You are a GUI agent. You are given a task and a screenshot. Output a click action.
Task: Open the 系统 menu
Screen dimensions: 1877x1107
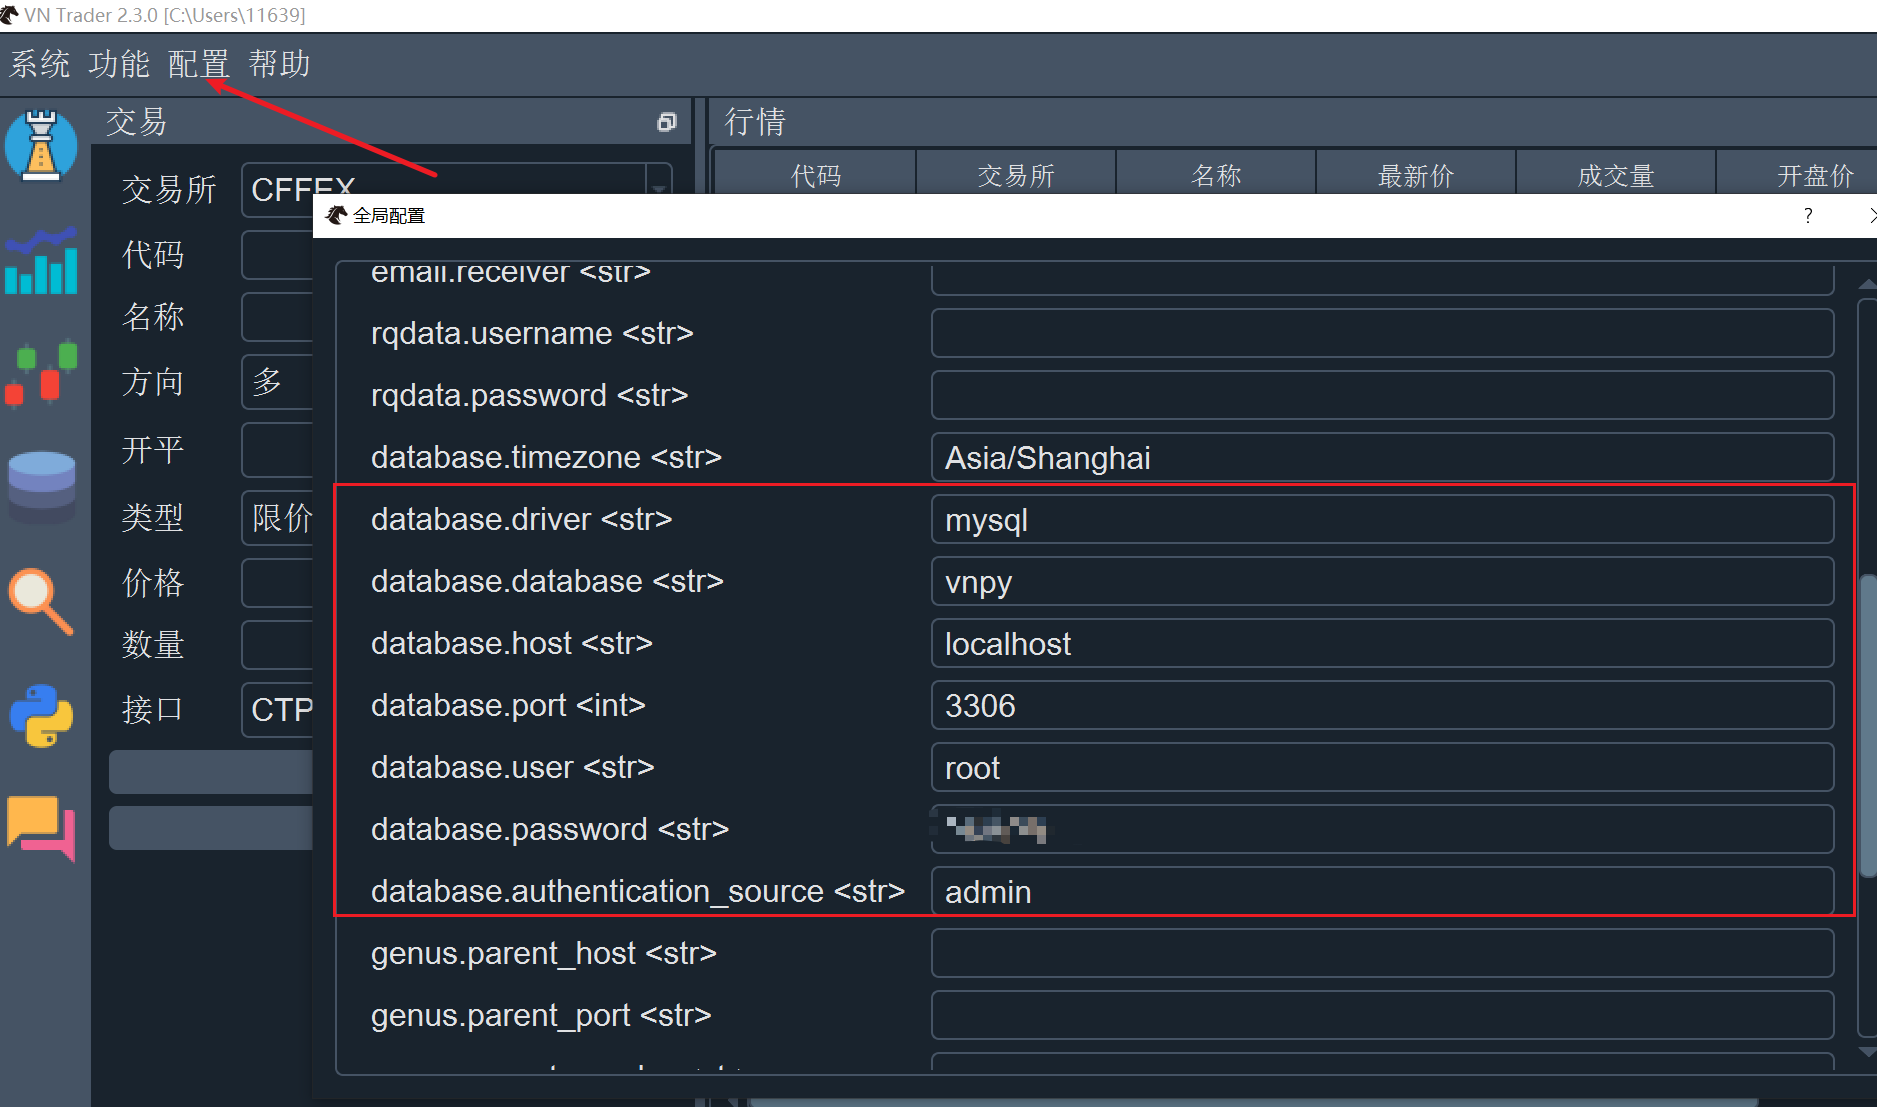click(39, 64)
